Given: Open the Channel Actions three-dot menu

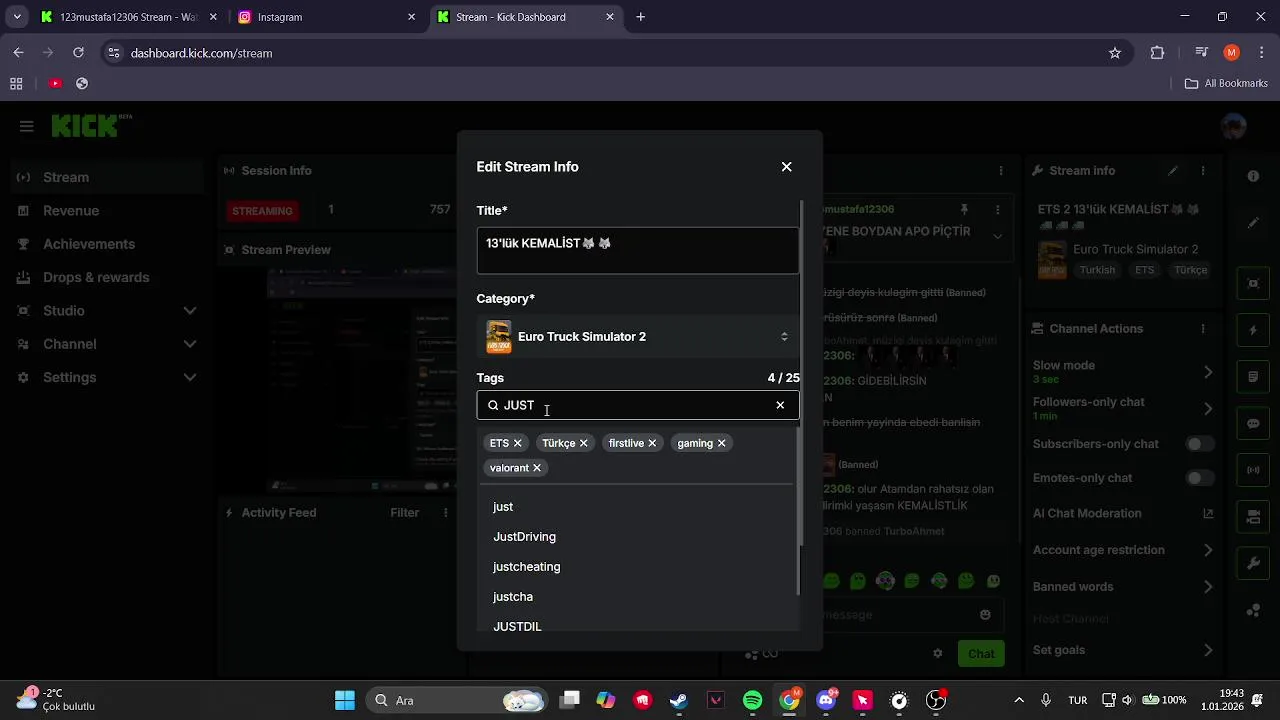Looking at the screenshot, I should click(x=1203, y=329).
